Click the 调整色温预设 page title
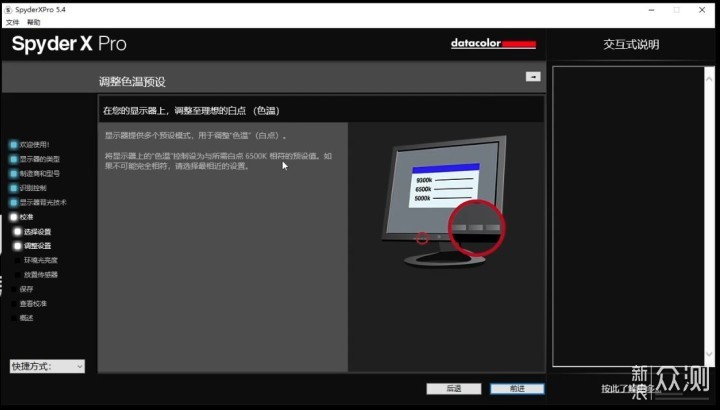 [x=132, y=82]
